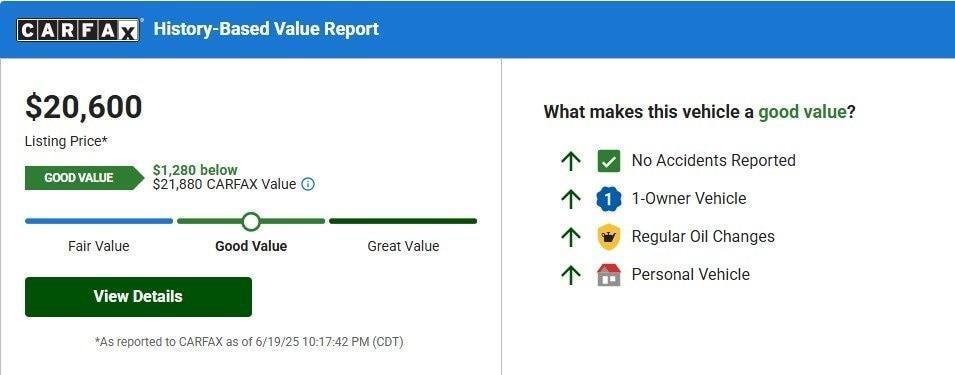Click History-Based Value Report title

point(266,29)
